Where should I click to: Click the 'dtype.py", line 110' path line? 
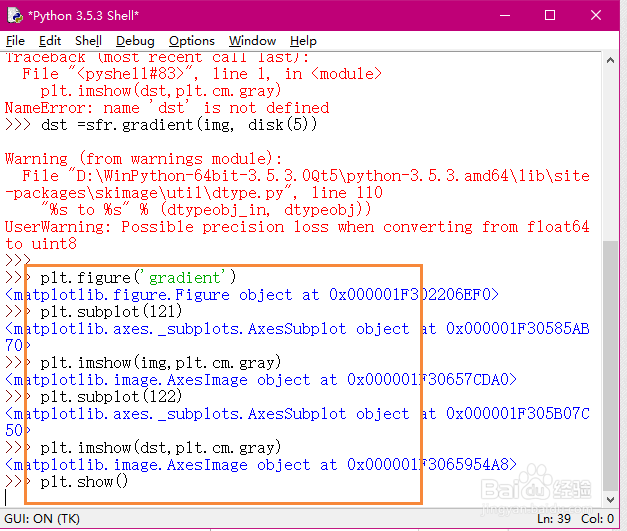(194, 193)
